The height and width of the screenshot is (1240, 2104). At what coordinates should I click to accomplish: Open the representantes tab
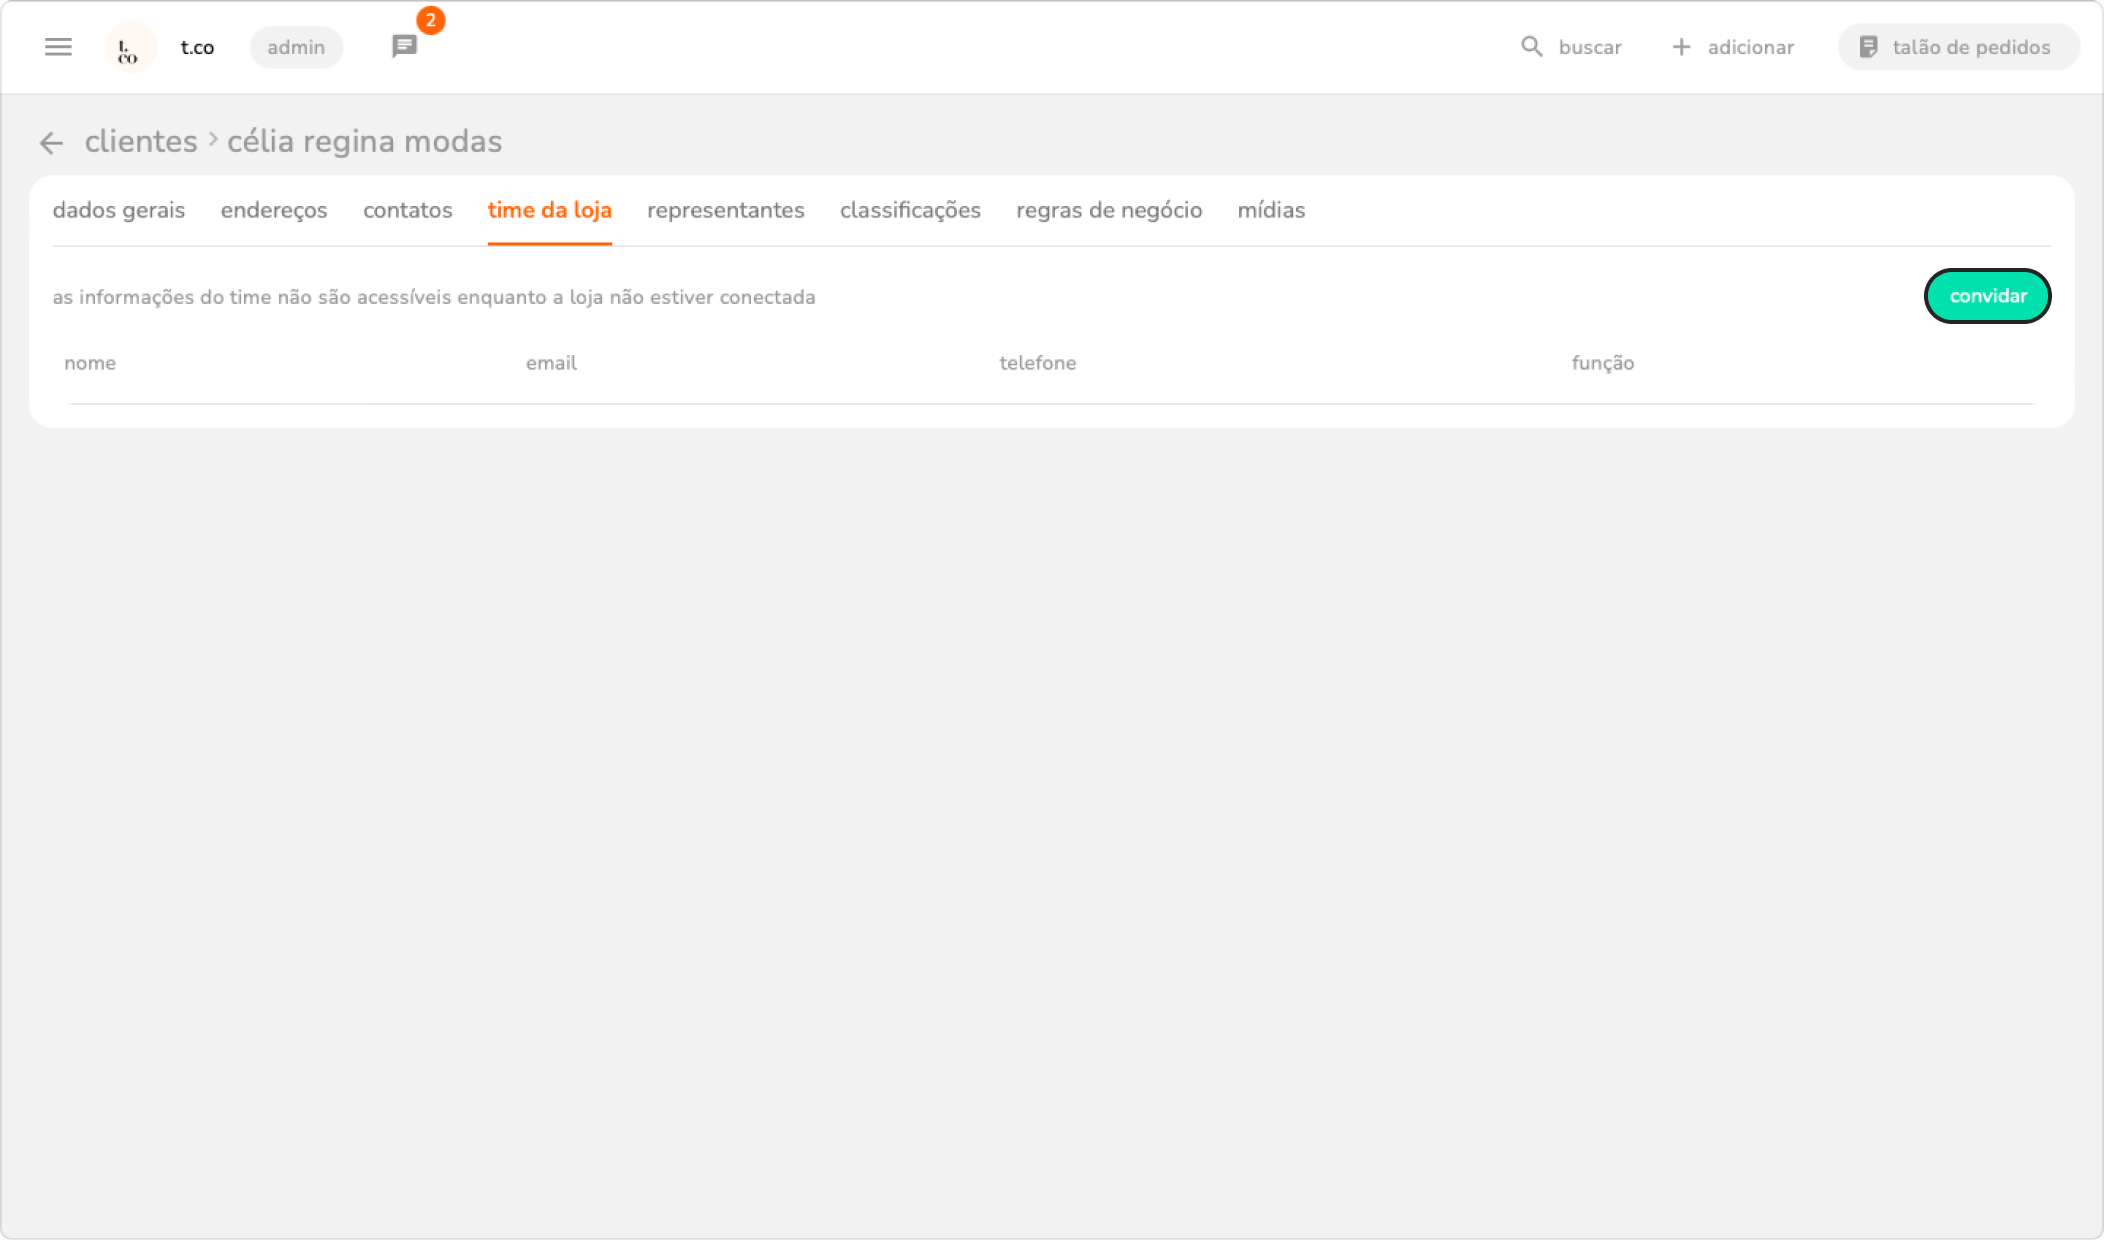click(726, 210)
